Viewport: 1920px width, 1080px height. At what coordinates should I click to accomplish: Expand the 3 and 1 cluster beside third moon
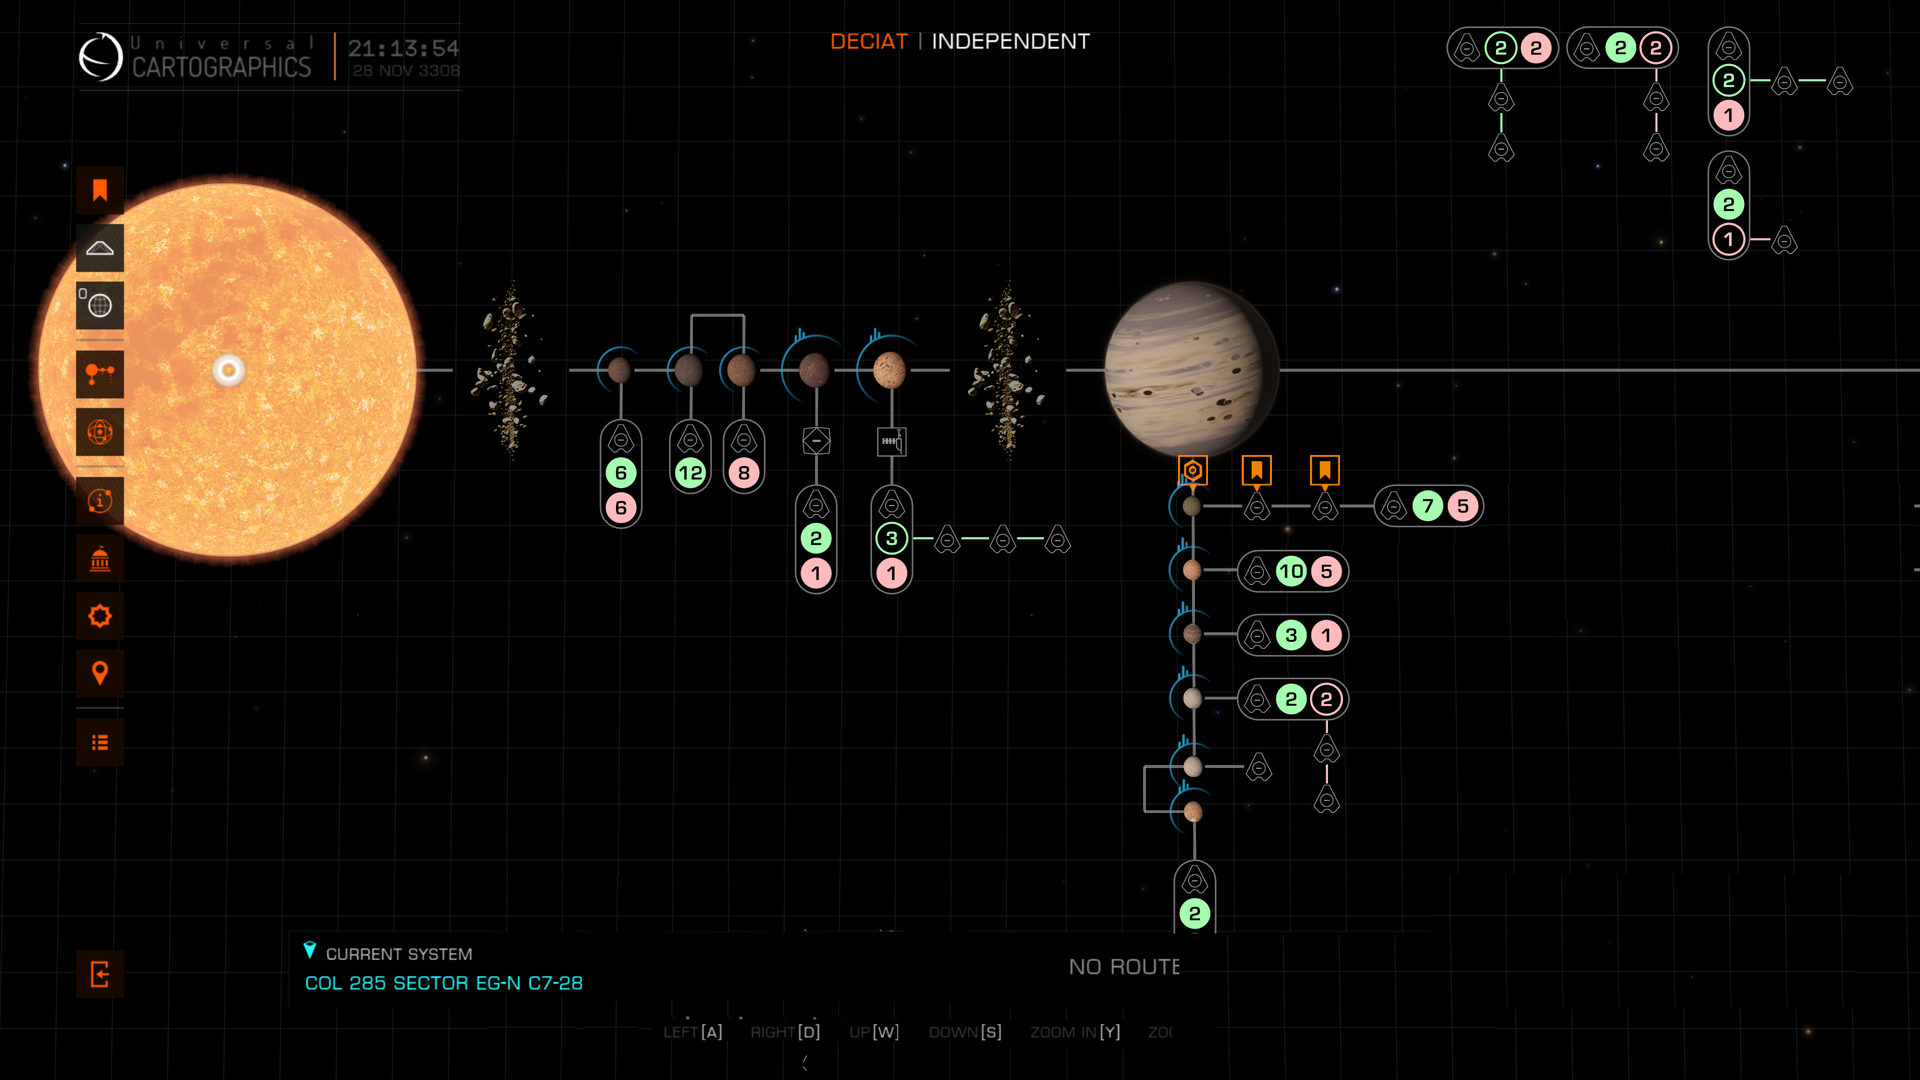tap(1293, 635)
